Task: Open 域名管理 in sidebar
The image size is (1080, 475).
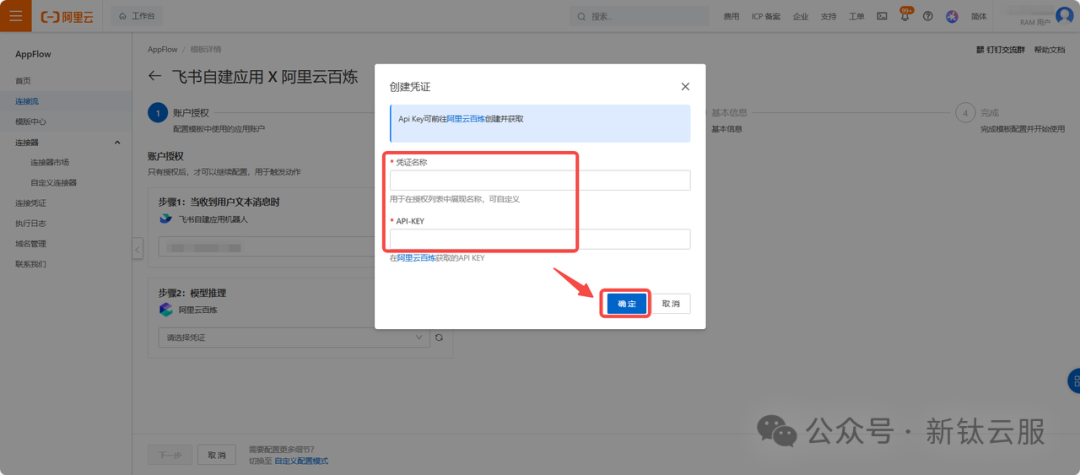Action: (31, 244)
